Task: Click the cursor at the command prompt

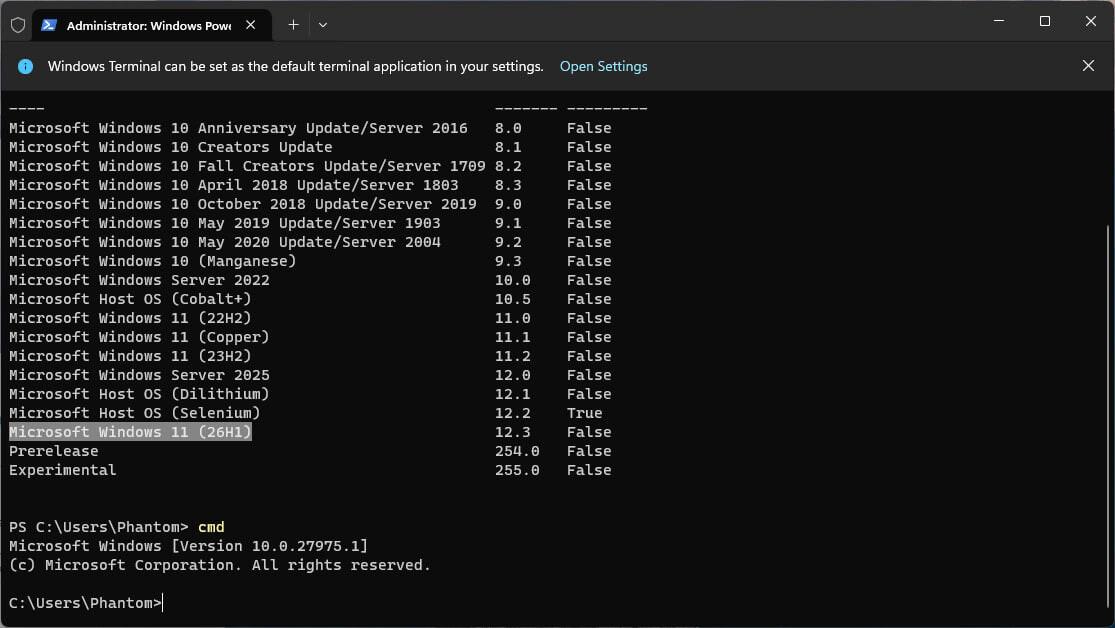Action: coord(162,602)
